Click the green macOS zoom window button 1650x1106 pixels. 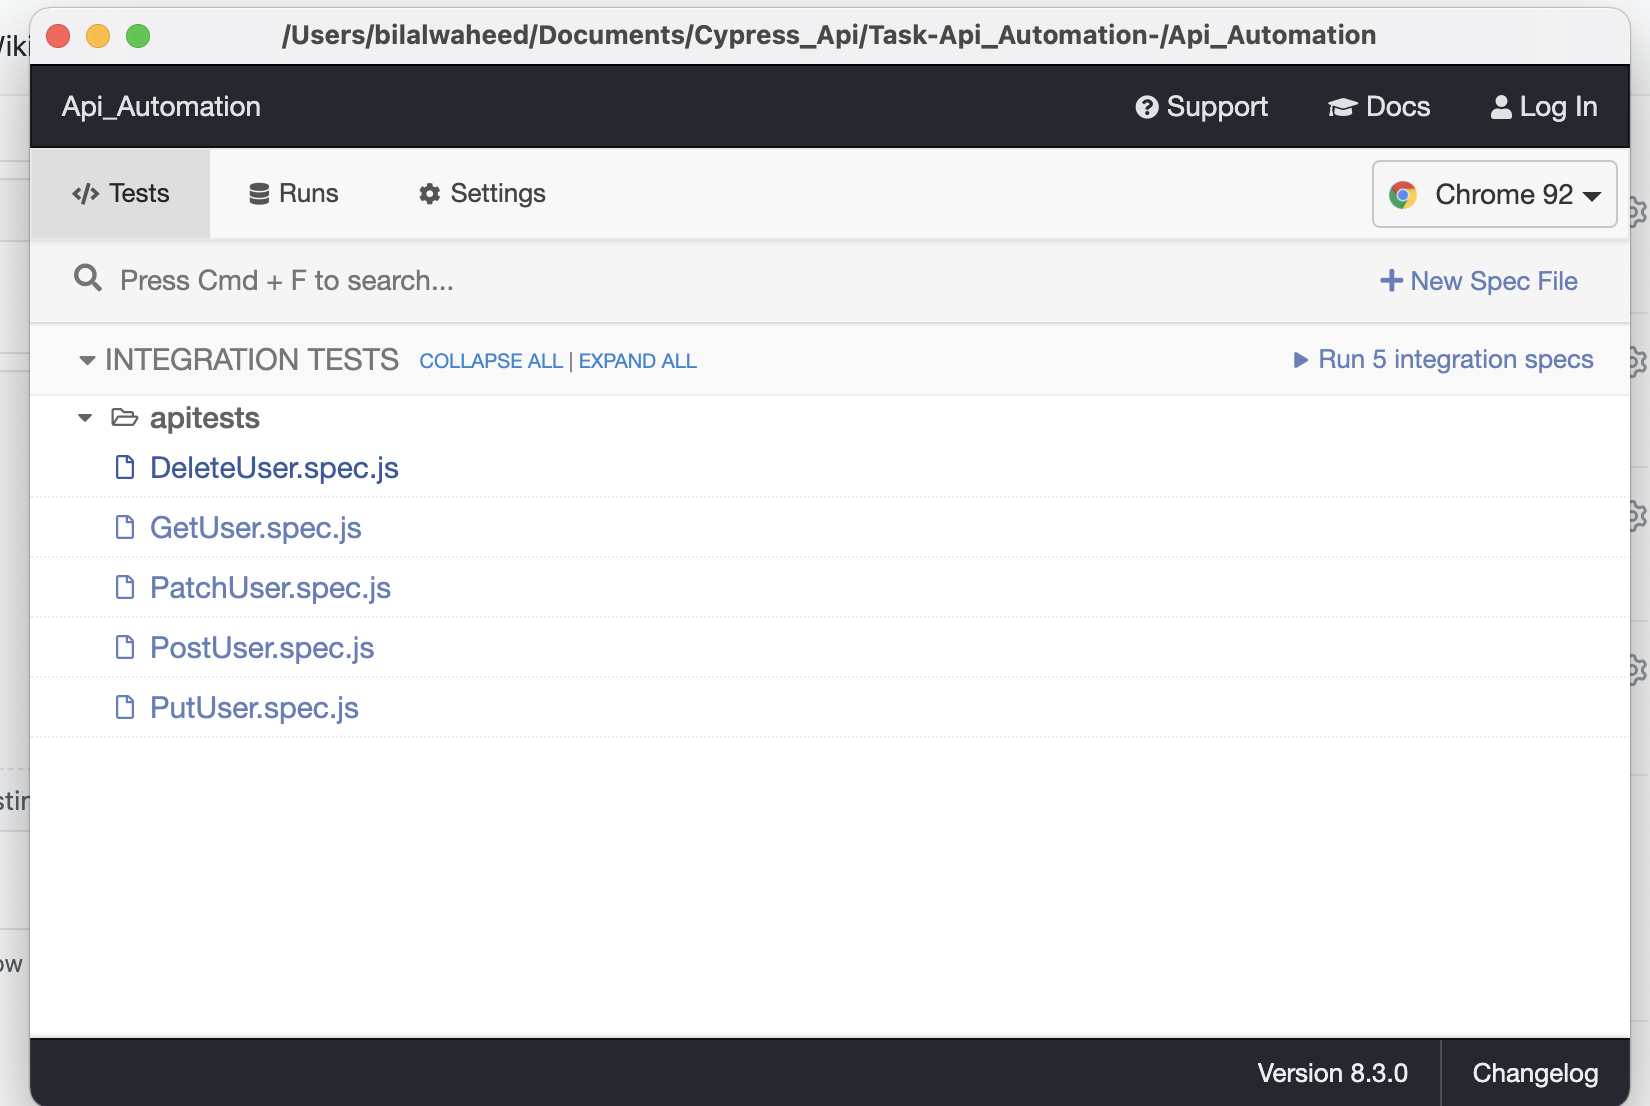pos(138,36)
